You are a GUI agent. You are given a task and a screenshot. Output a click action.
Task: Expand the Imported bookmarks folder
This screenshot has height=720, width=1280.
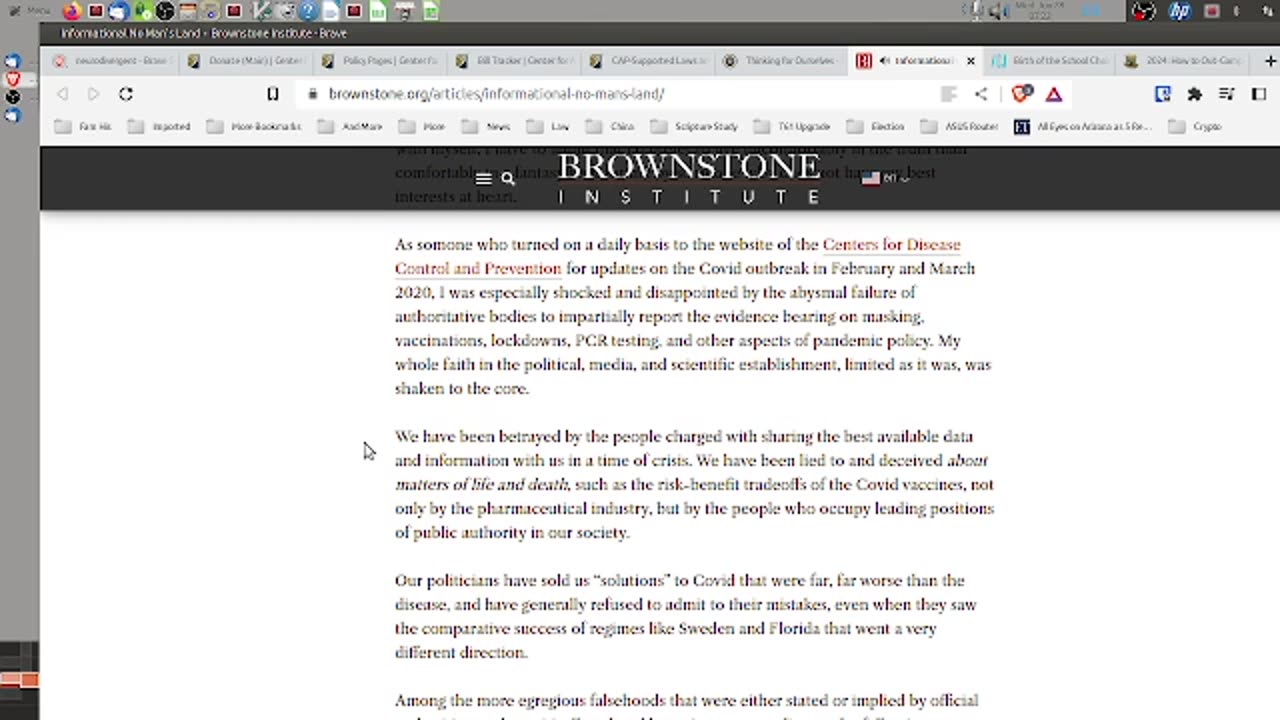pos(160,127)
